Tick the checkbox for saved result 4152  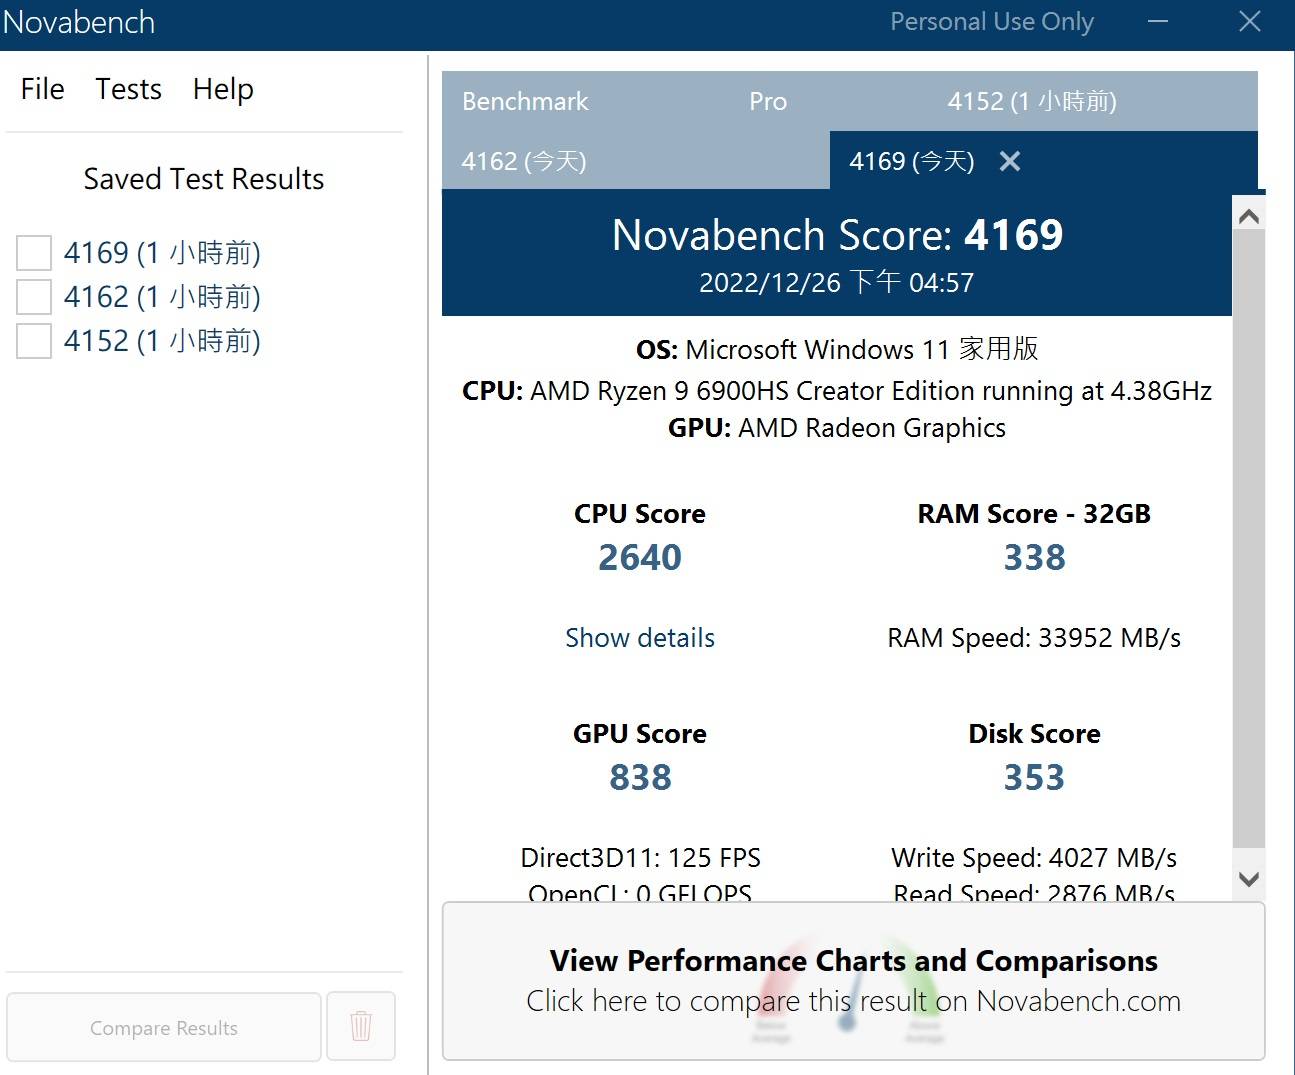click(34, 341)
